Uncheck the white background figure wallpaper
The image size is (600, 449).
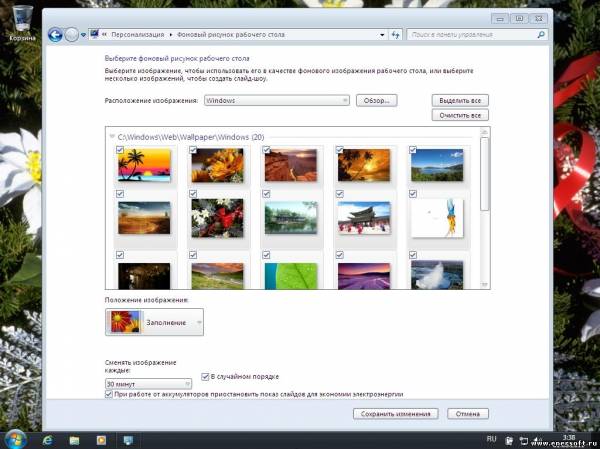click(x=412, y=194)
